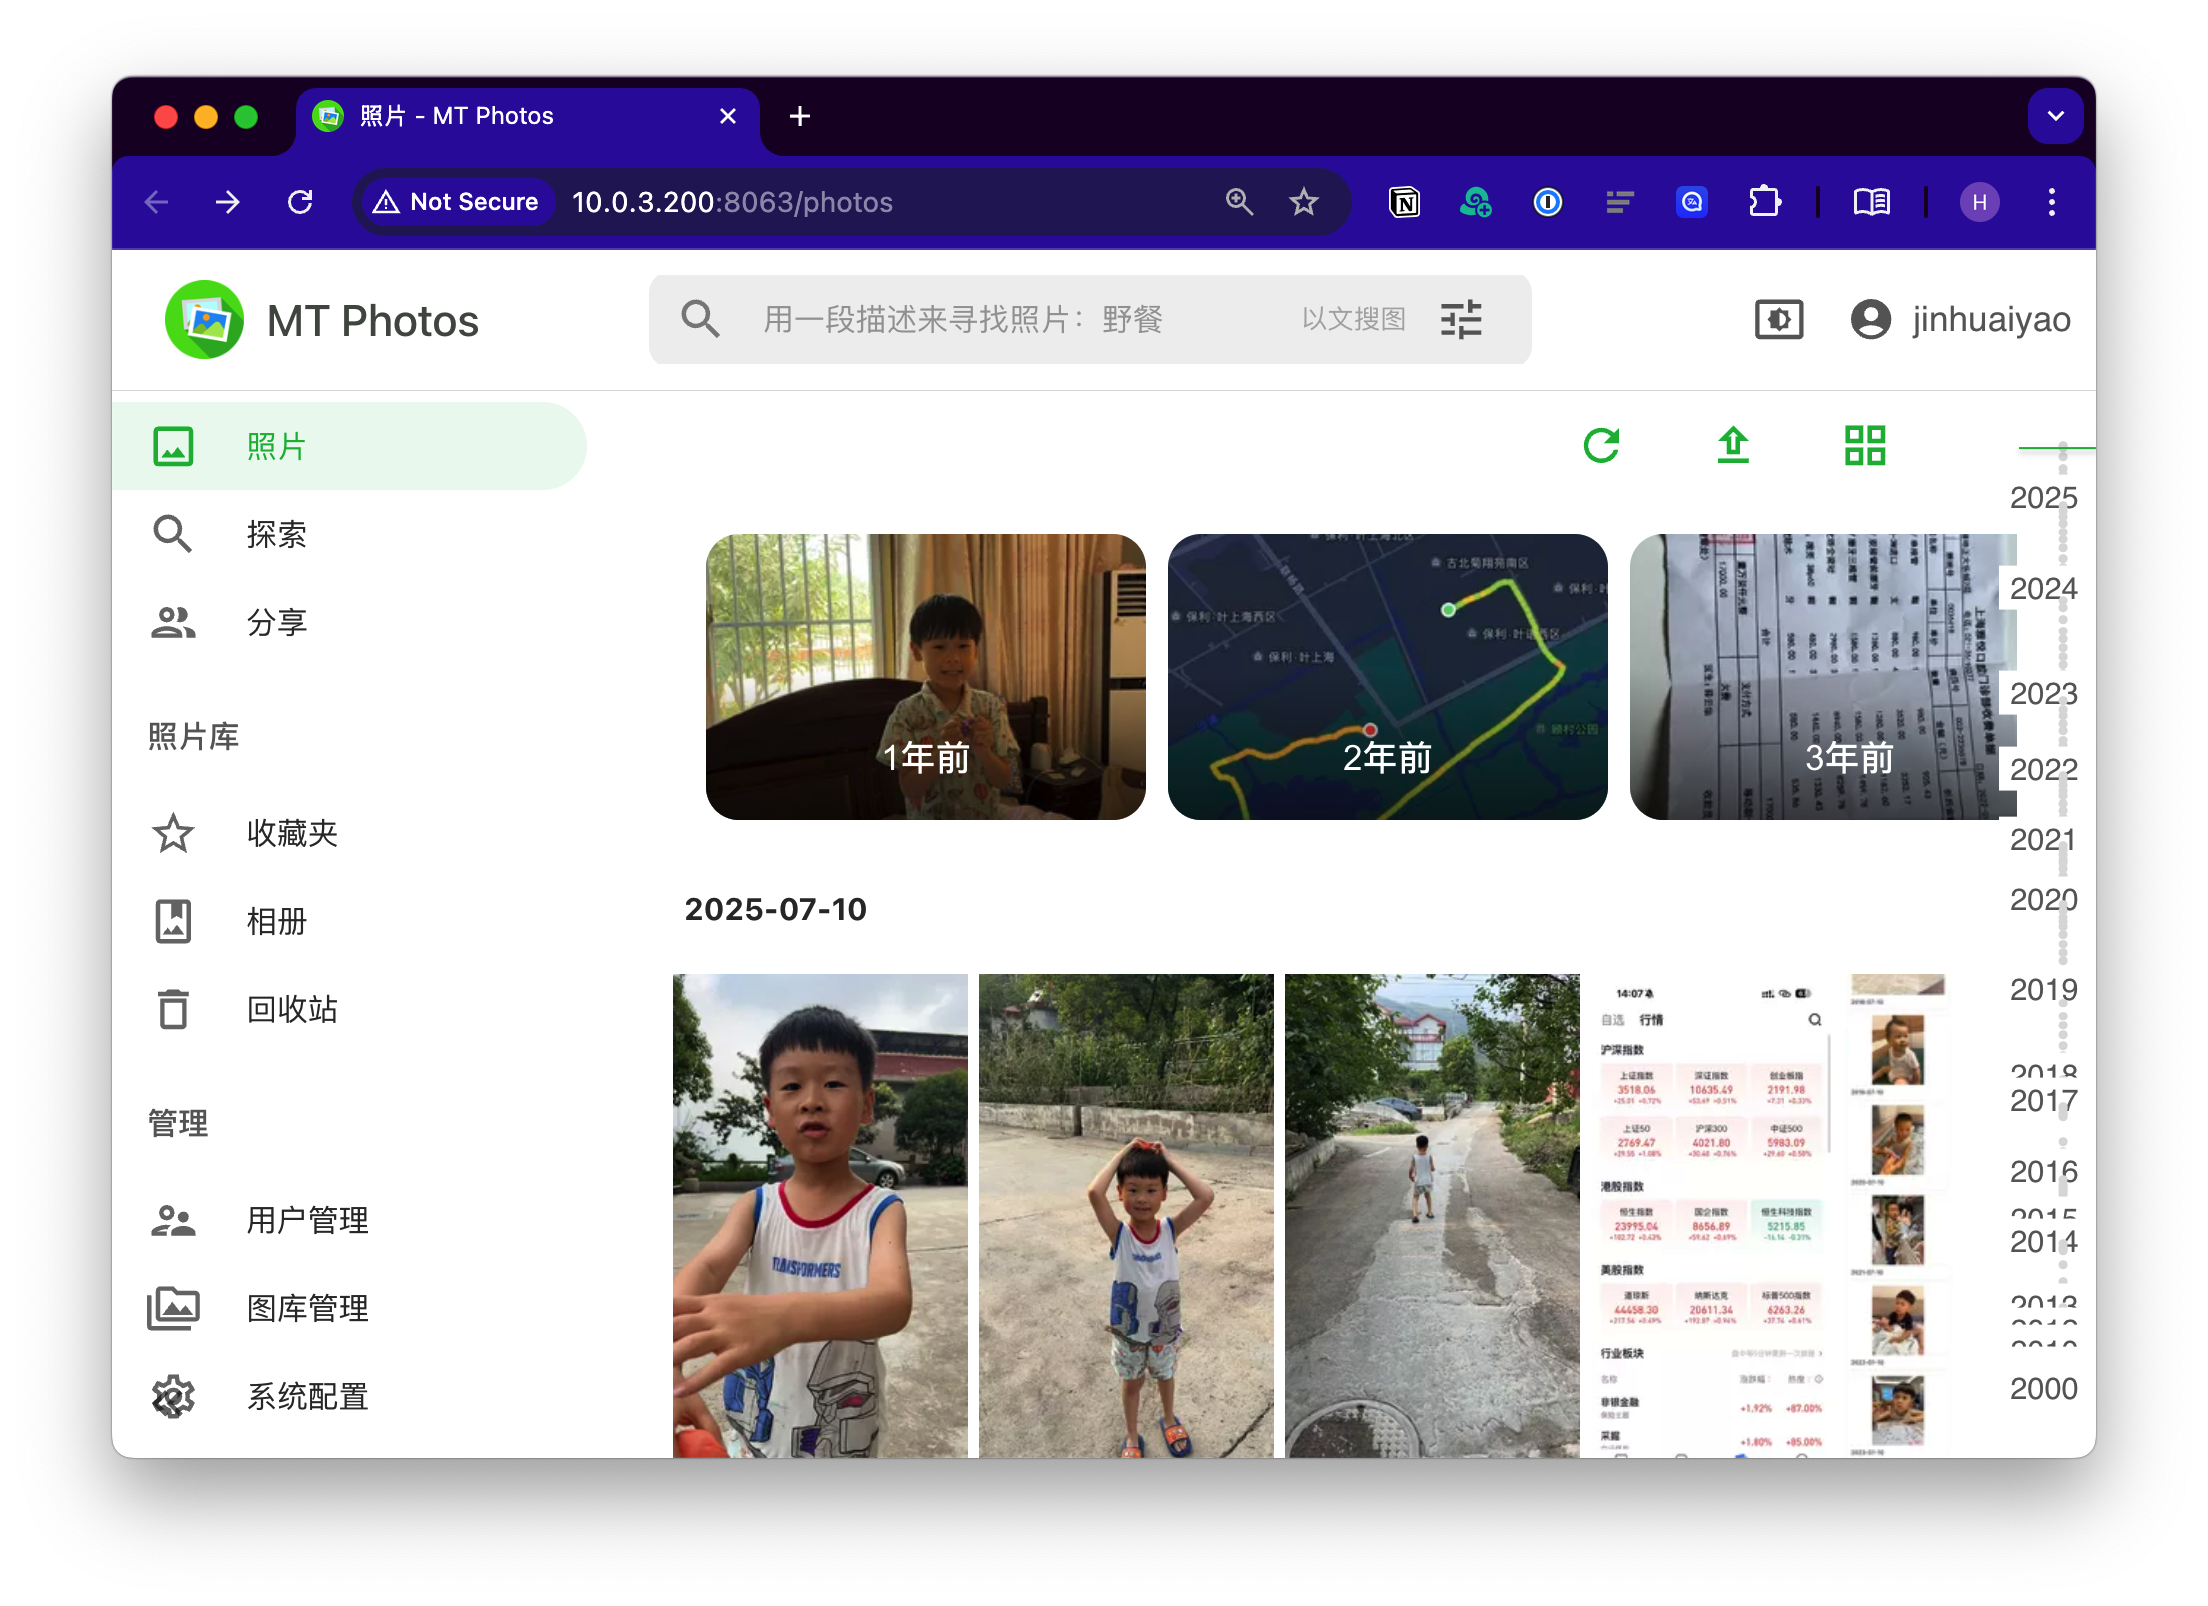Open the search filter options icon

1461,320
